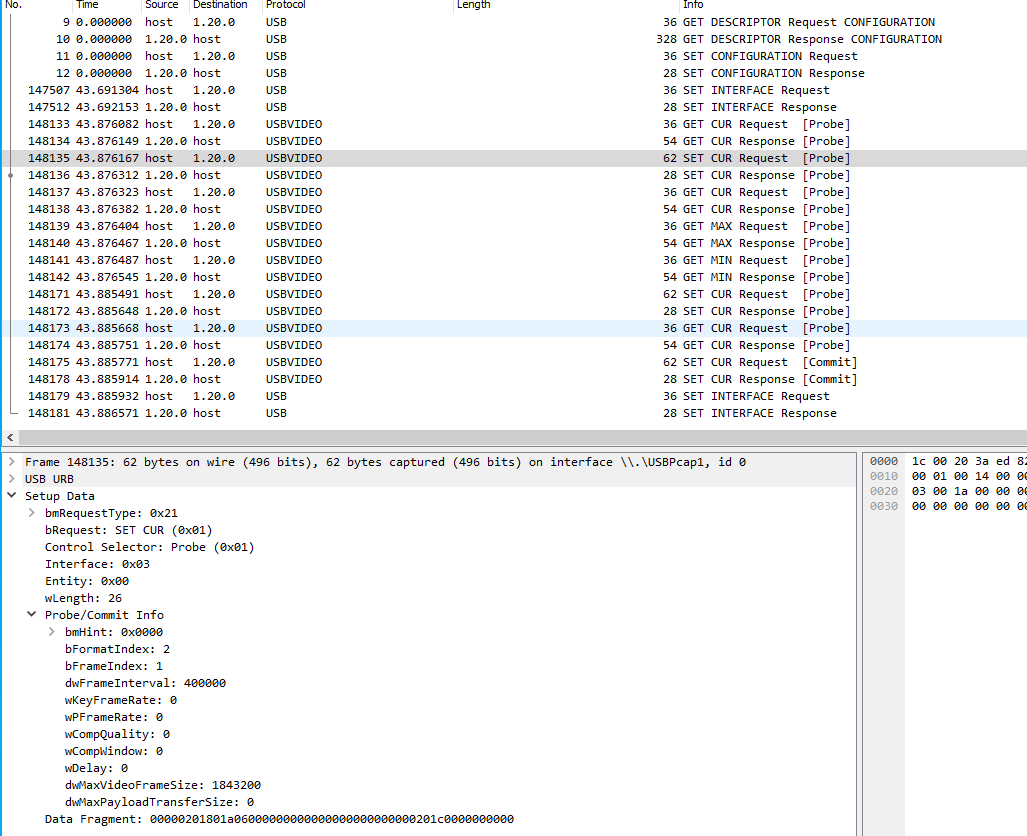Image resolution: width=1027 pixels, height=836 pixels.
Task: Select packet 147512 SET INTERFACE Response
Action: (514, 107)
